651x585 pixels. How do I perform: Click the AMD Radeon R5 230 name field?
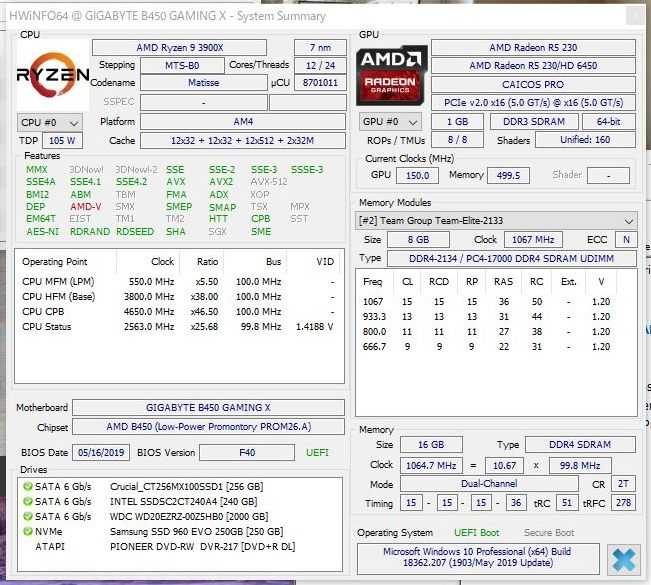[x=534, y=47]
